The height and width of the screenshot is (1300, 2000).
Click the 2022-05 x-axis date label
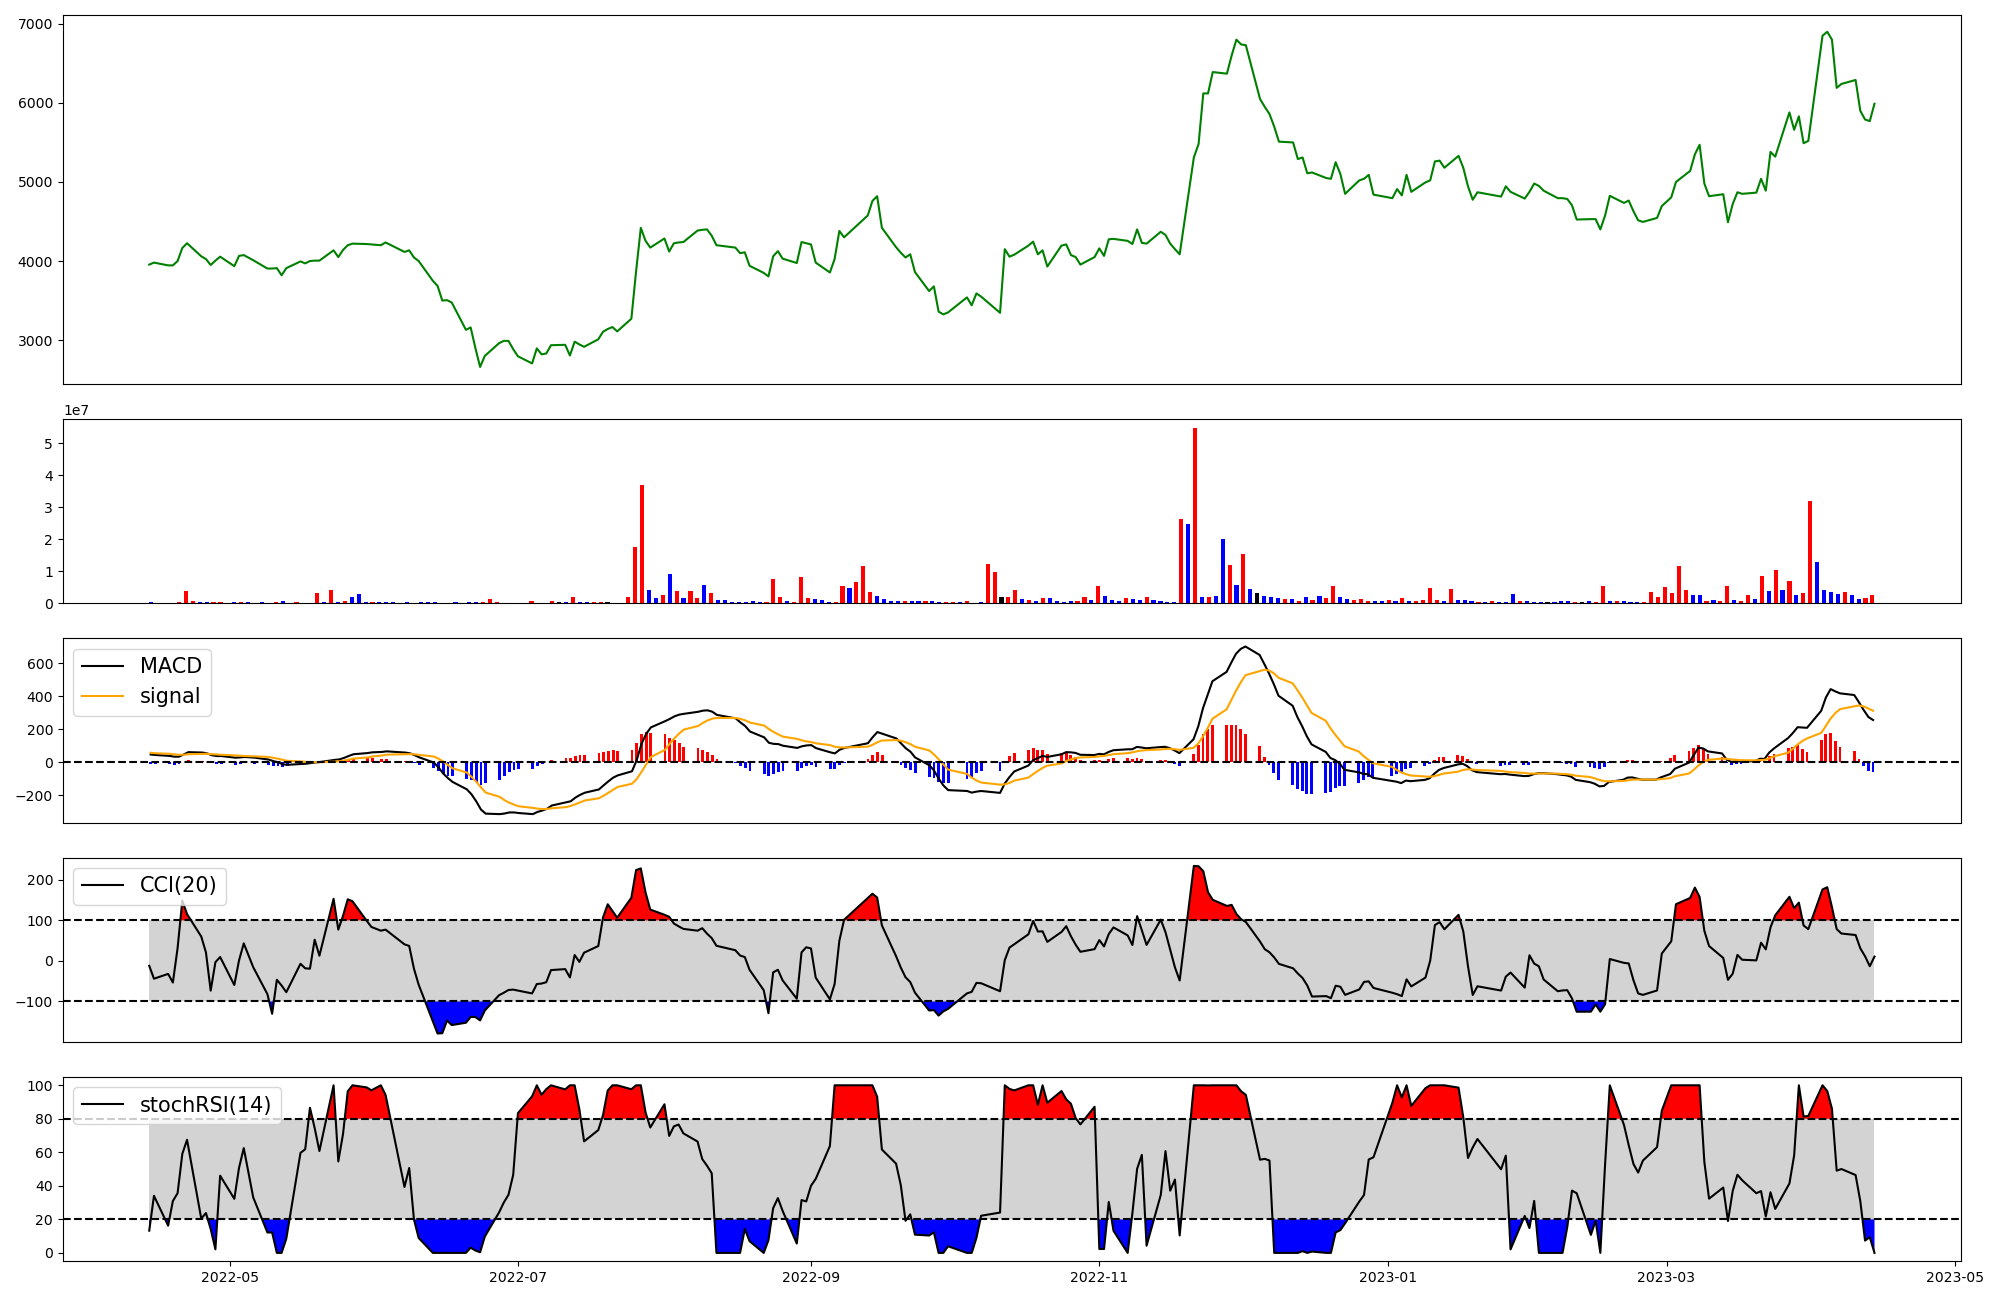(230, 1277)
